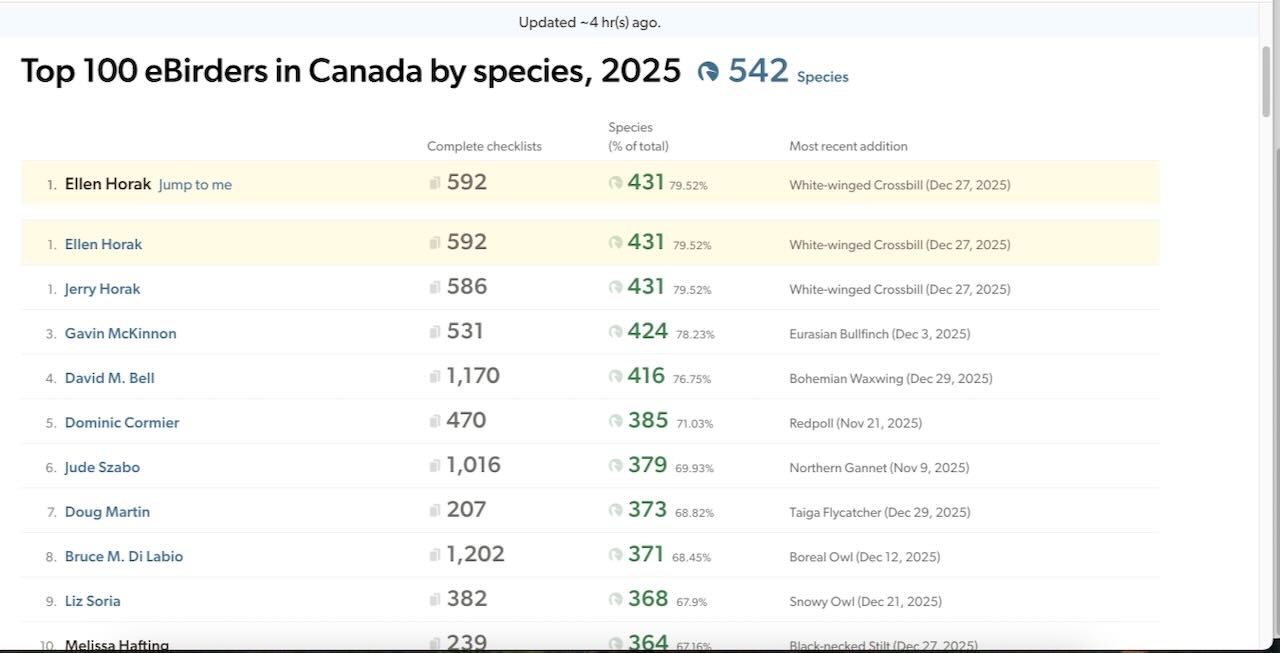Click the Species (% of total) column header

[x=638, y=137]
